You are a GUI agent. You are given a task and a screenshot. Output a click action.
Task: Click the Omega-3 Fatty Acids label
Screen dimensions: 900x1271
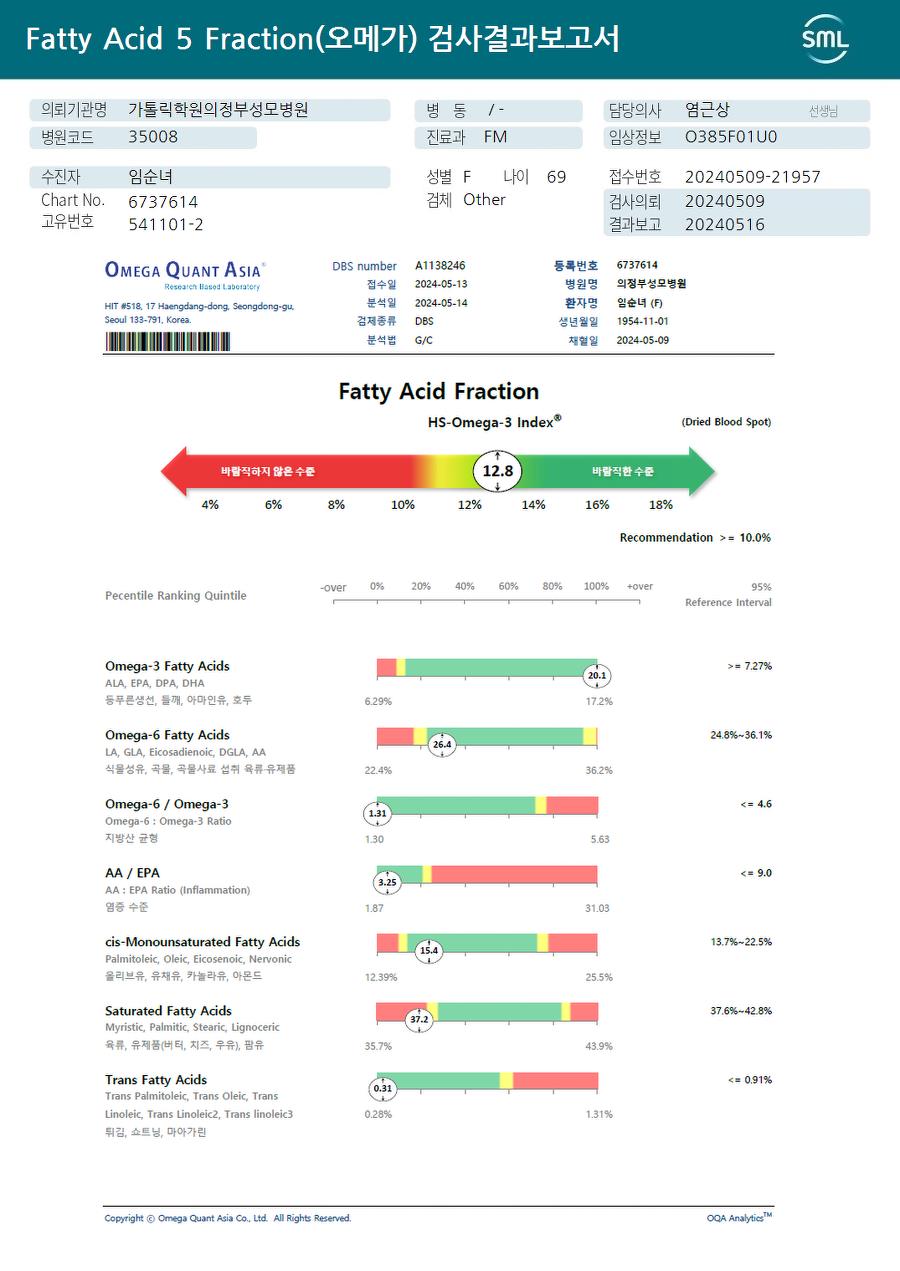click(x=167, y=666)
